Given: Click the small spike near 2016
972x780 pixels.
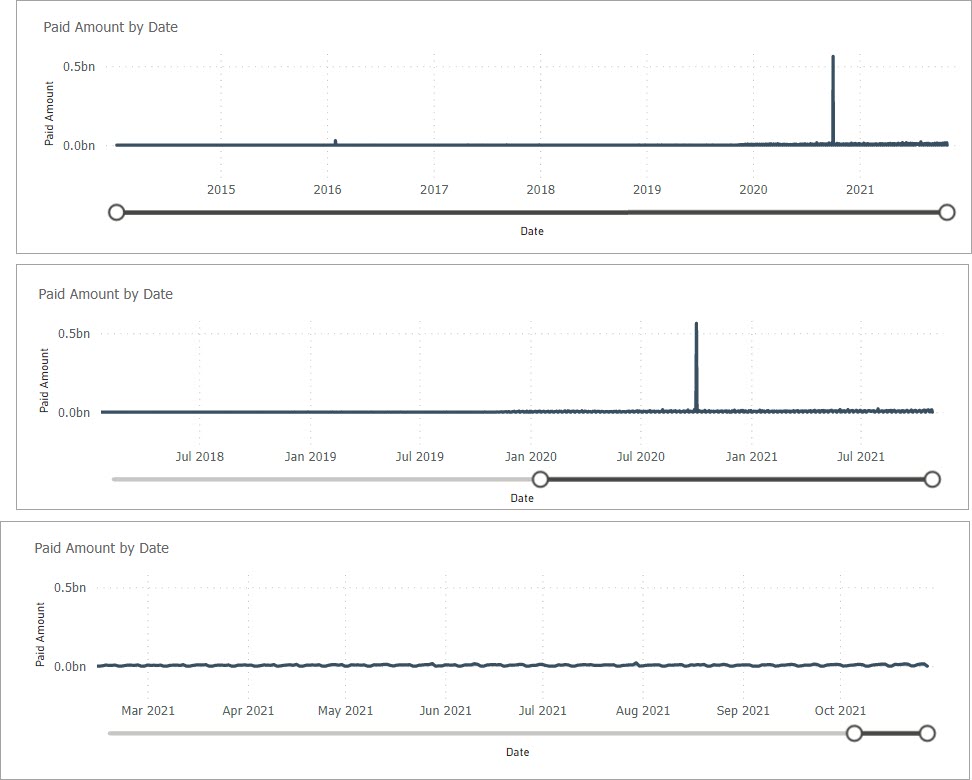Looking at the screenshot, I should coord(335,142).
